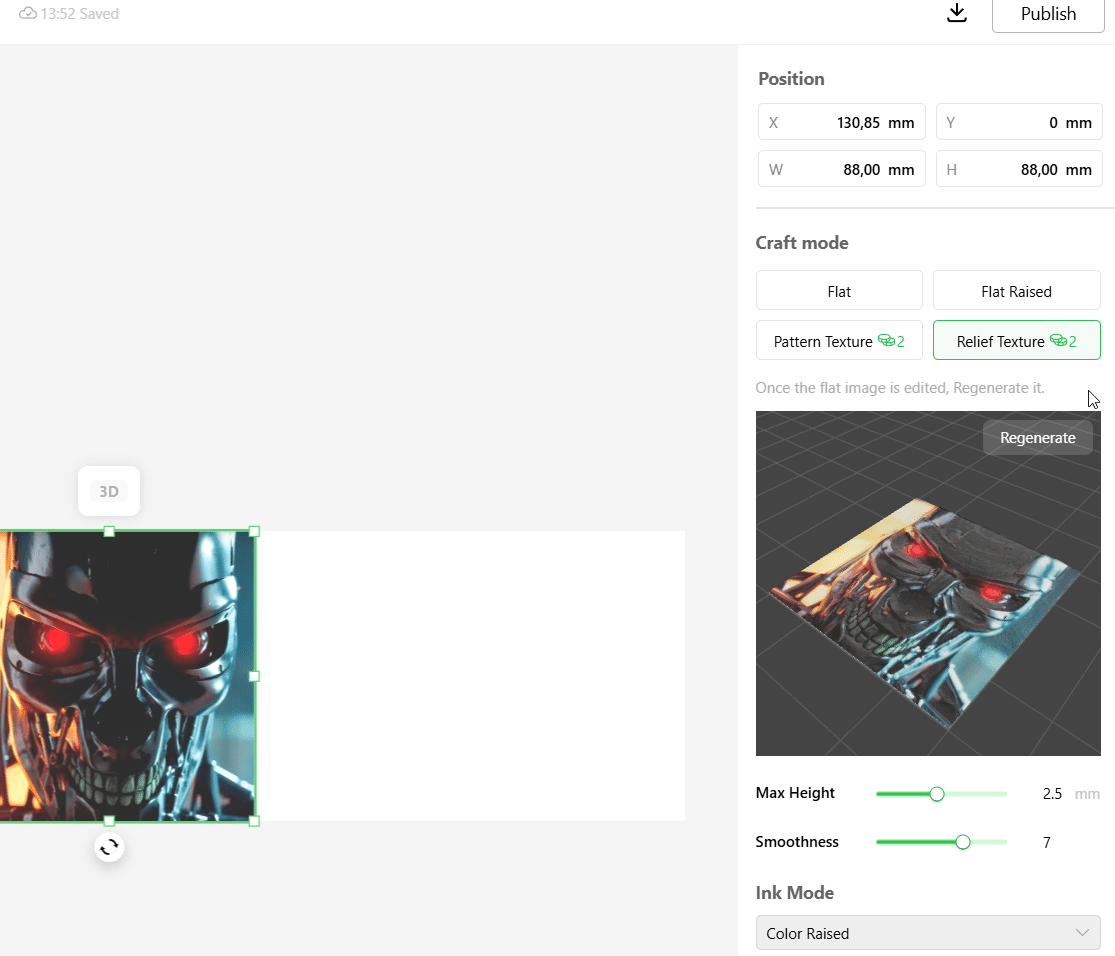Click the bottom-right resize handle of image
Image resolution: width=1115 pixels, height=956 pixels.
255,821
